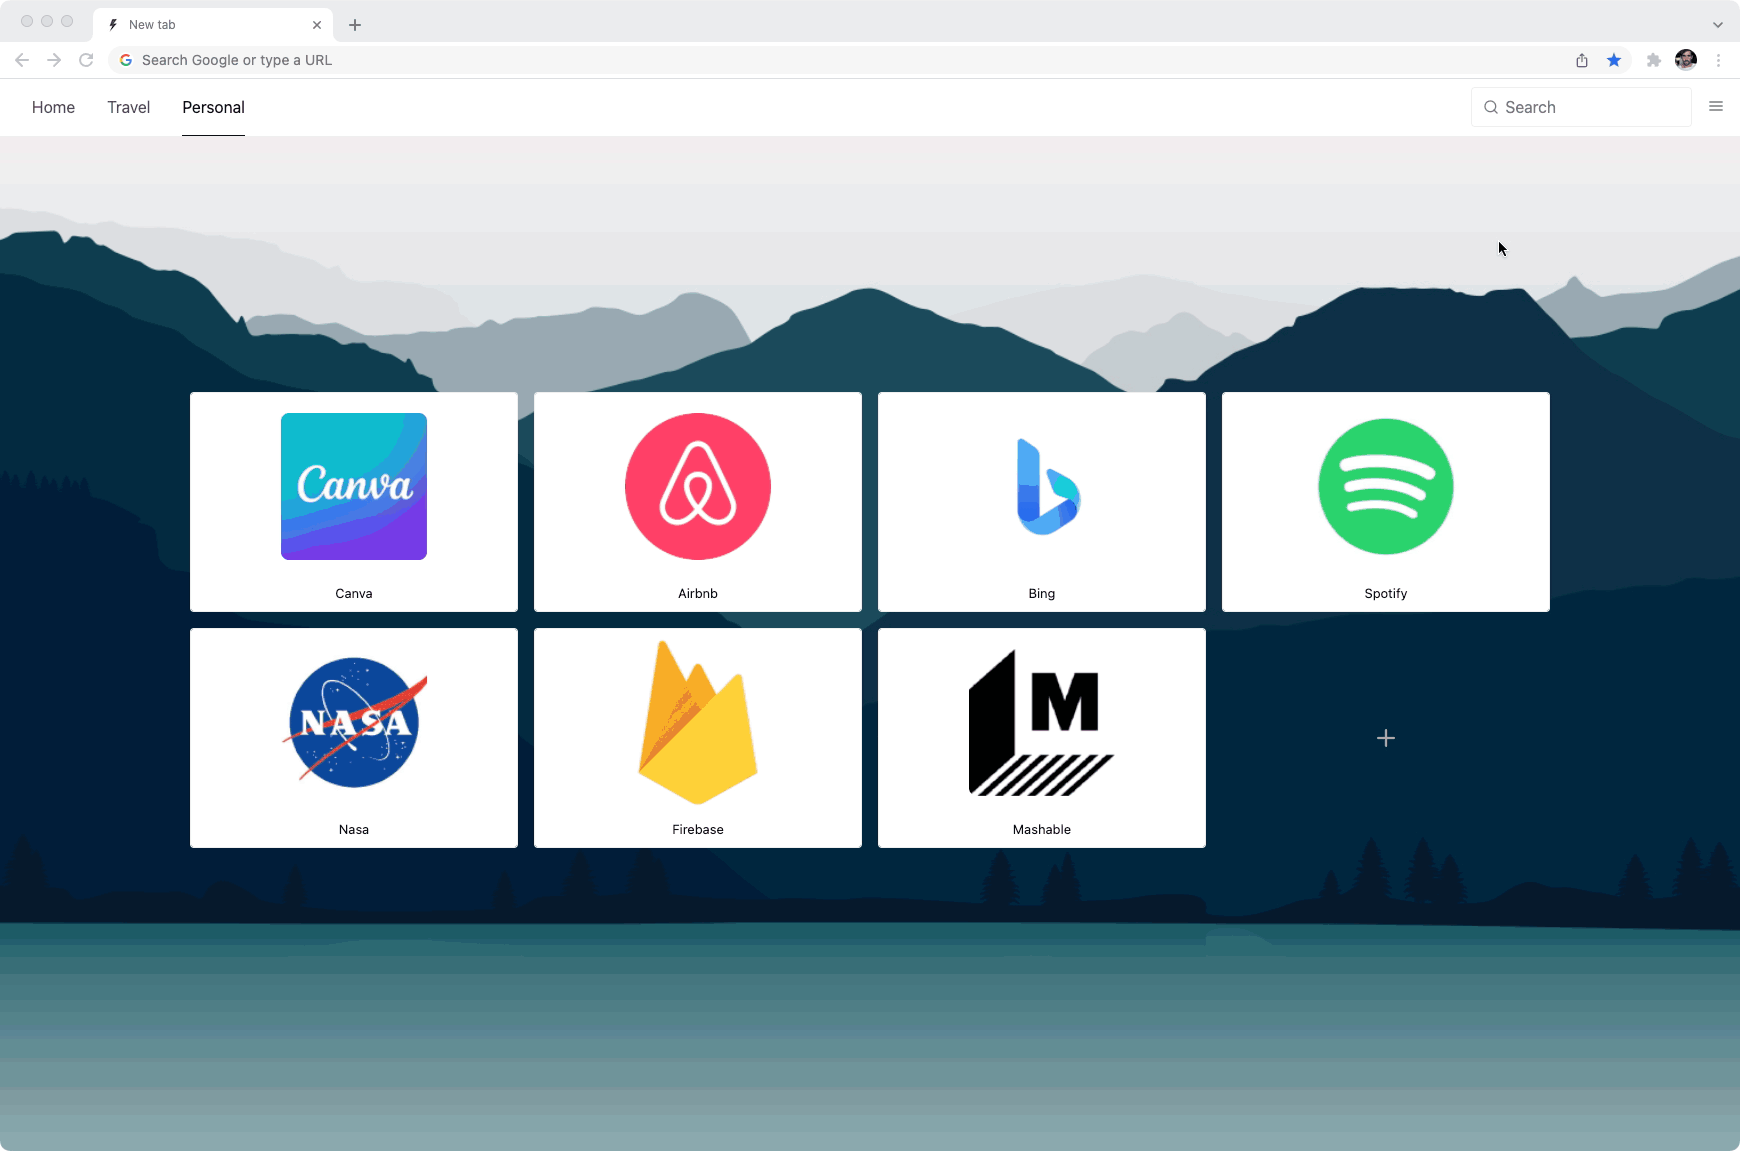Add a new bookmark with plus tile

click(1386, 738)
